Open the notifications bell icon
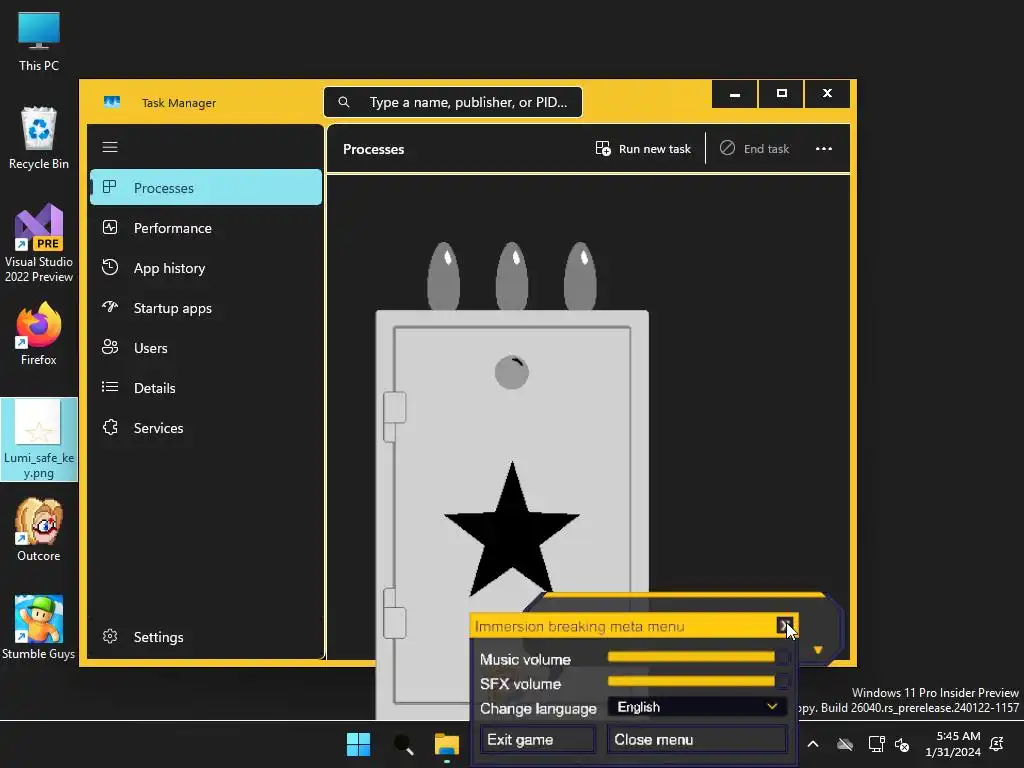The image size is (1024, 768). click(x=997, y=744)
